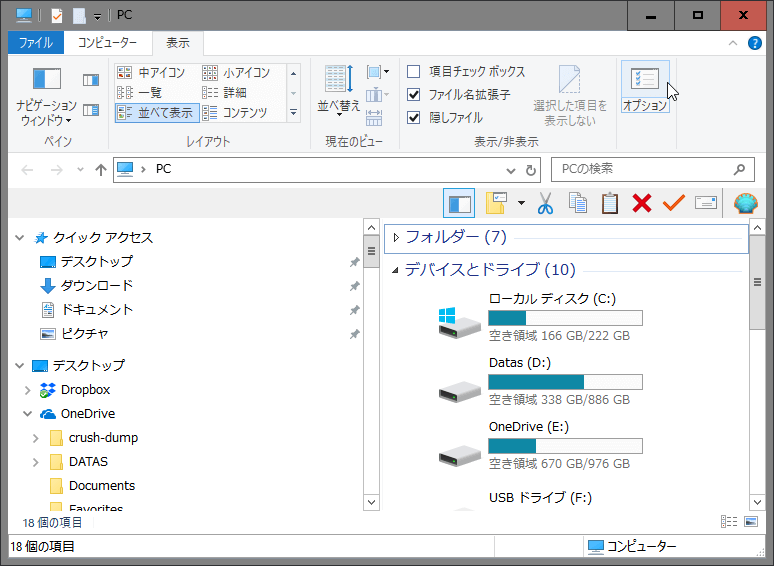Click the 並べ替え sort icon

tap(338, 88)
